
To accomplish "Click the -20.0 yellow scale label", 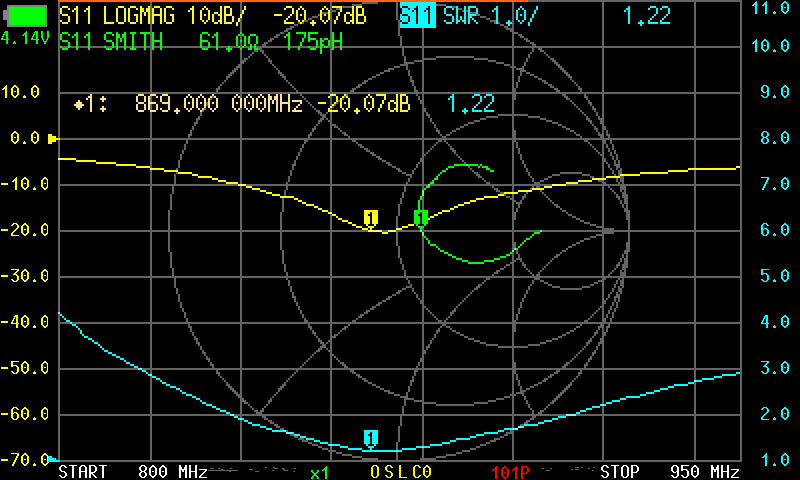I will click(x=25, y=231).
